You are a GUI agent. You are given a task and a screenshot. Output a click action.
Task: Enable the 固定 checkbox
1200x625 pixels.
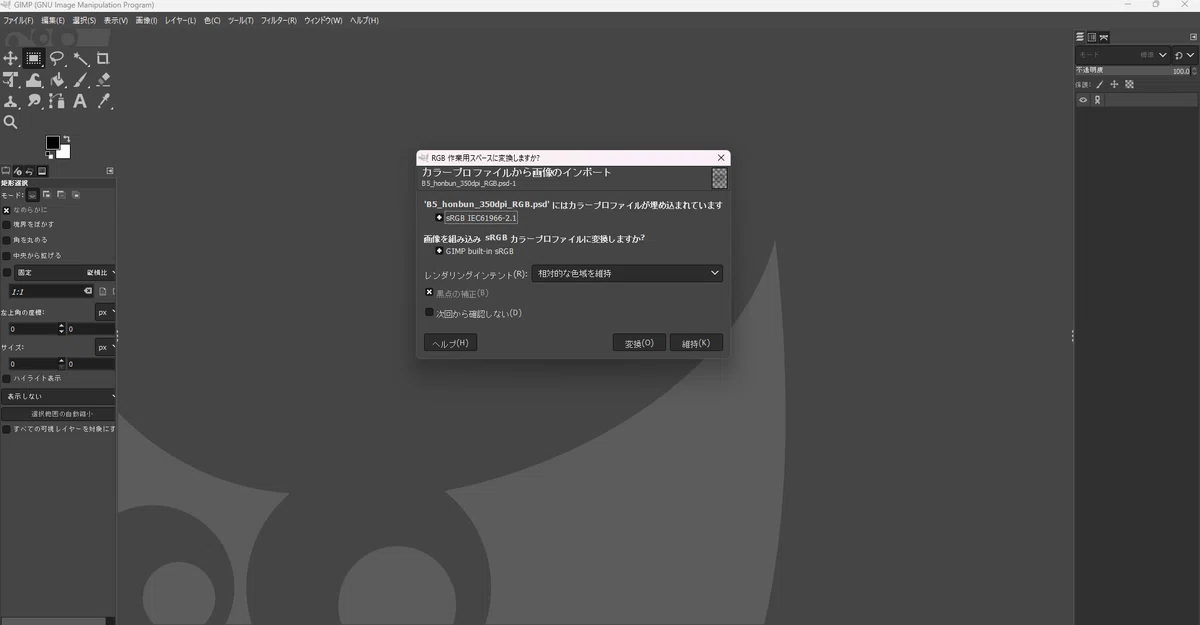7,272
